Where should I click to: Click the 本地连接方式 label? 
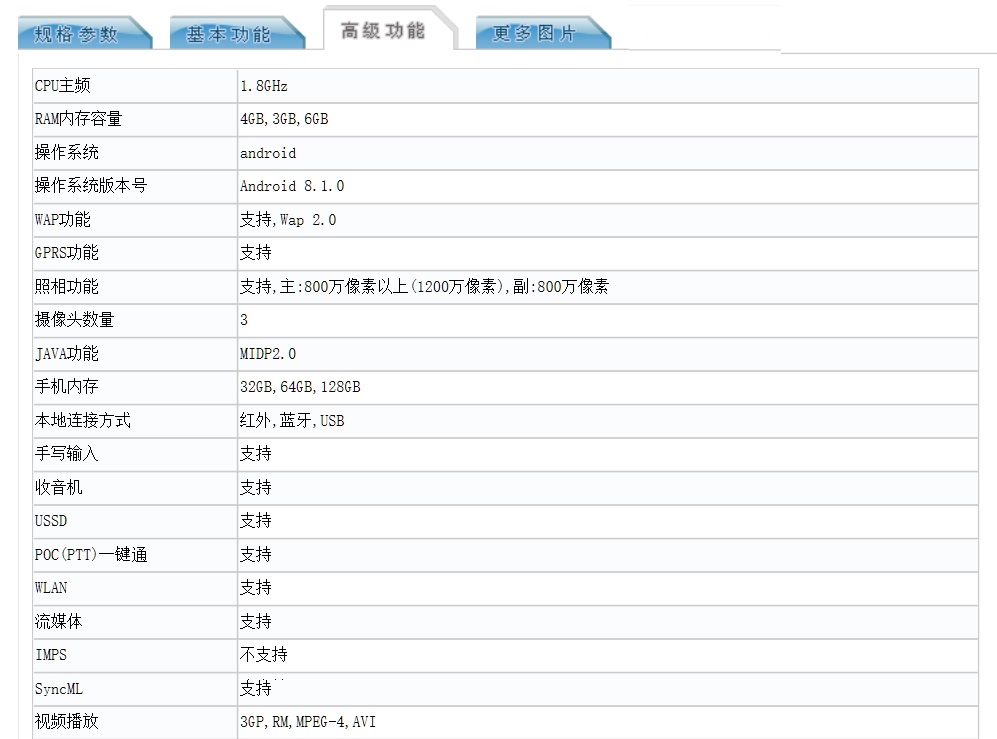(x=83, y=420)
